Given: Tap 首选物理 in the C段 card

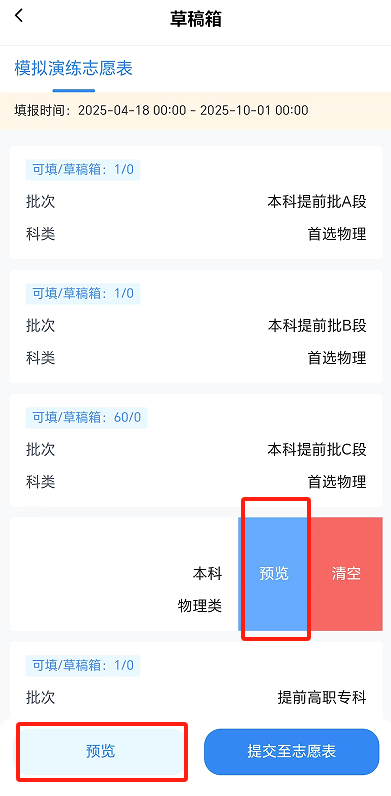Looking at the screenshot, I should (337, 481).
